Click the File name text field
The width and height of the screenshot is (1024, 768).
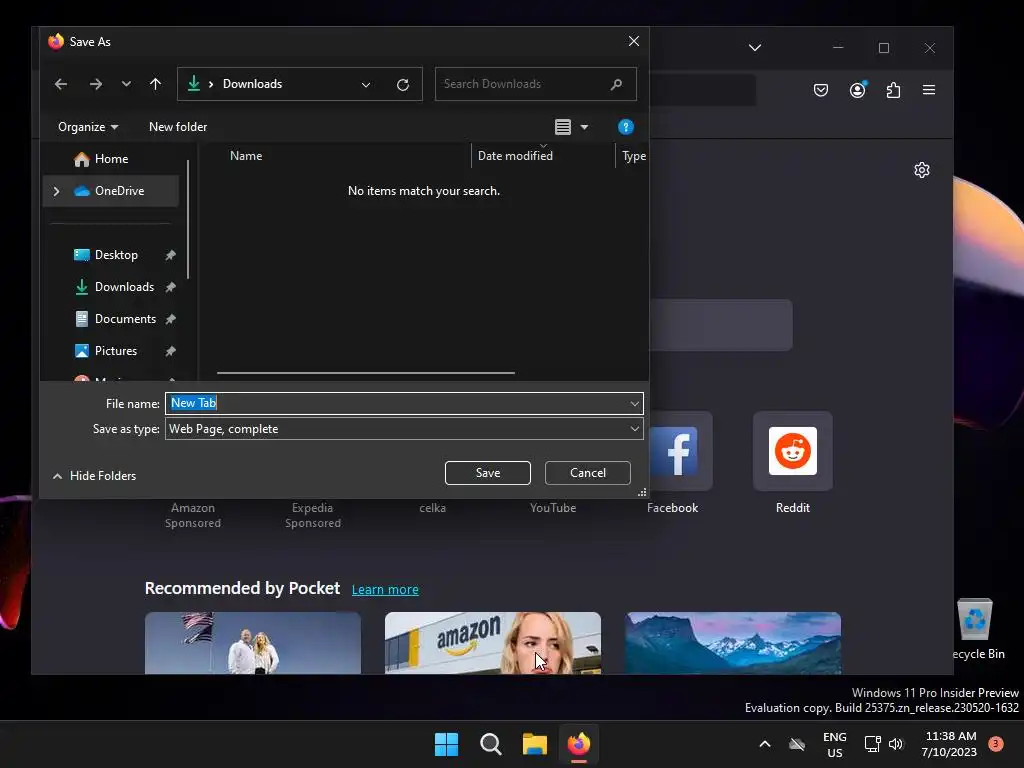pyautogui.click(x=397, y=404)
